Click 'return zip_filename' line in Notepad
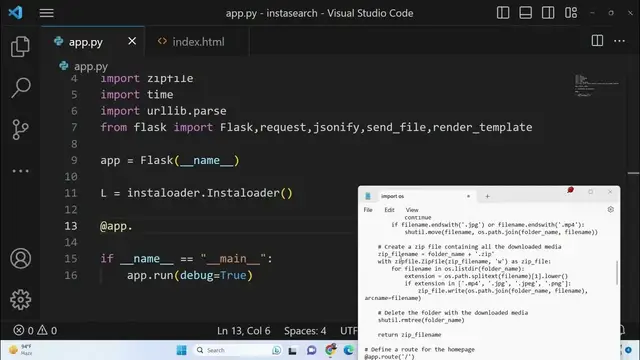The height and width of the screenshot is (360, 640). 409,335
